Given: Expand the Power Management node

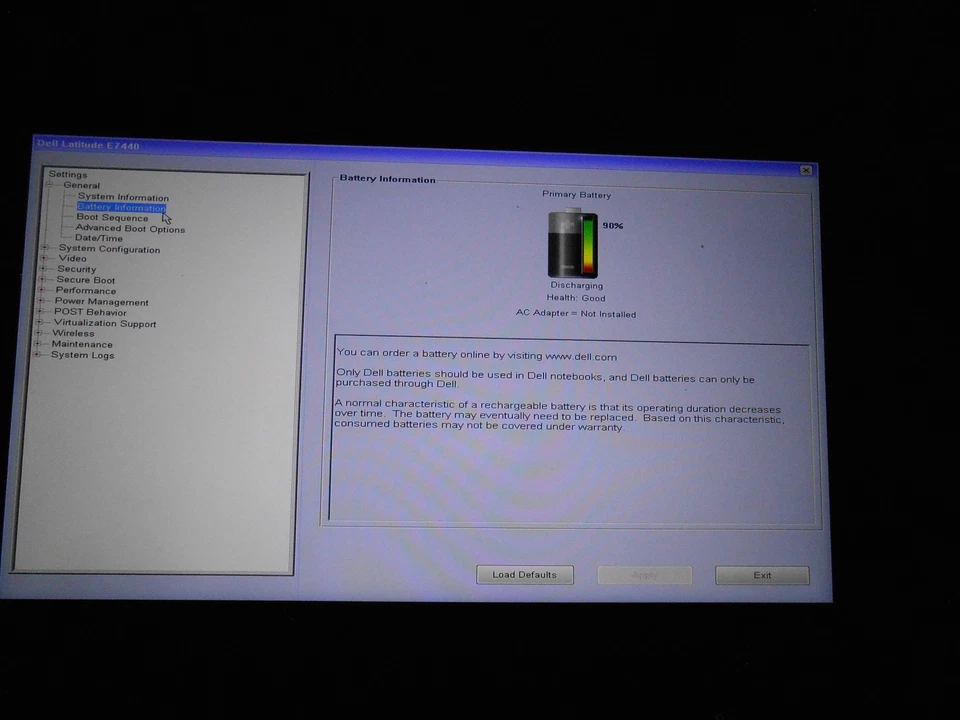Looking at the screenshot, I should 41,300.
